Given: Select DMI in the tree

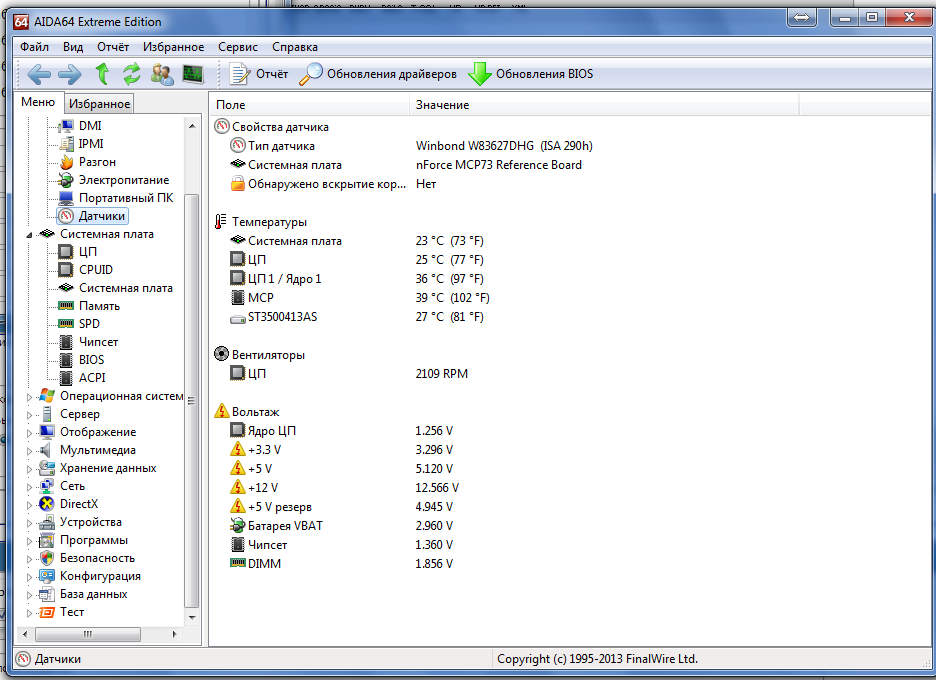Looking at the screenshot, I should pos(90,125).
